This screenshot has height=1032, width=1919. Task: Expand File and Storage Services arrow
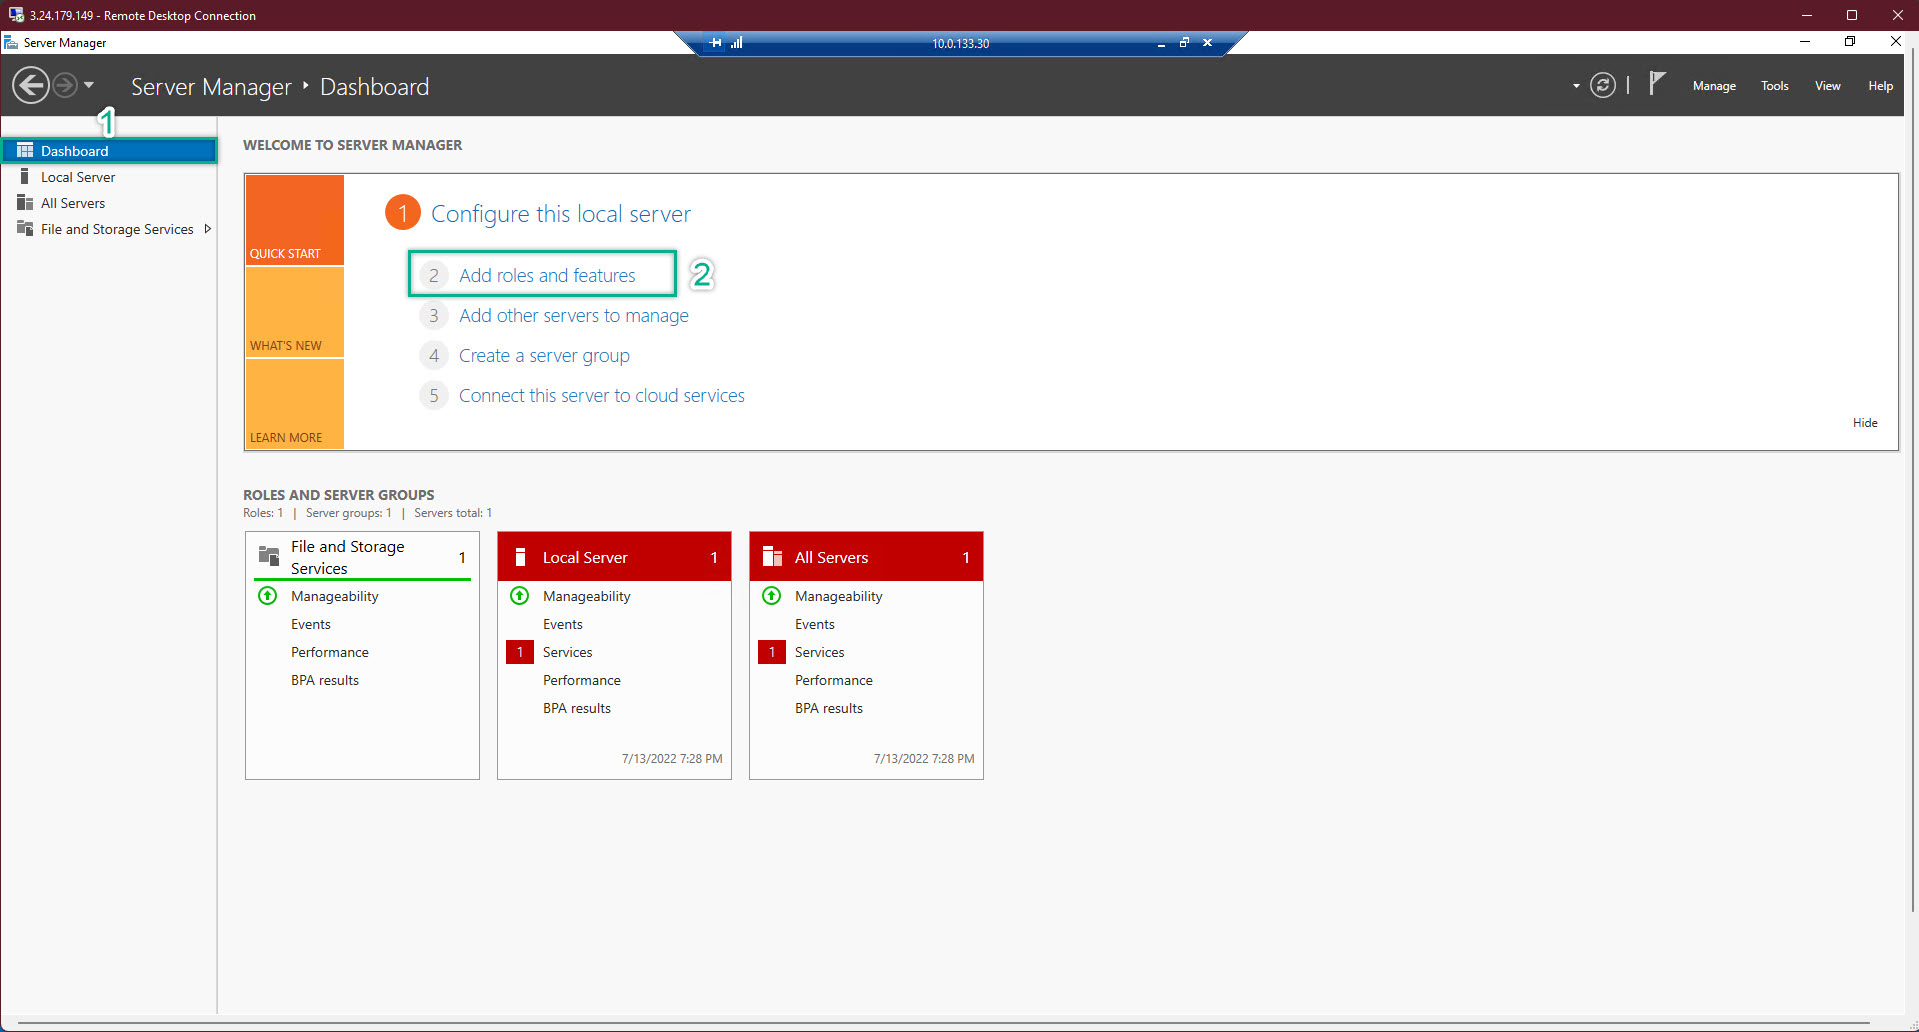pos(208,229)
